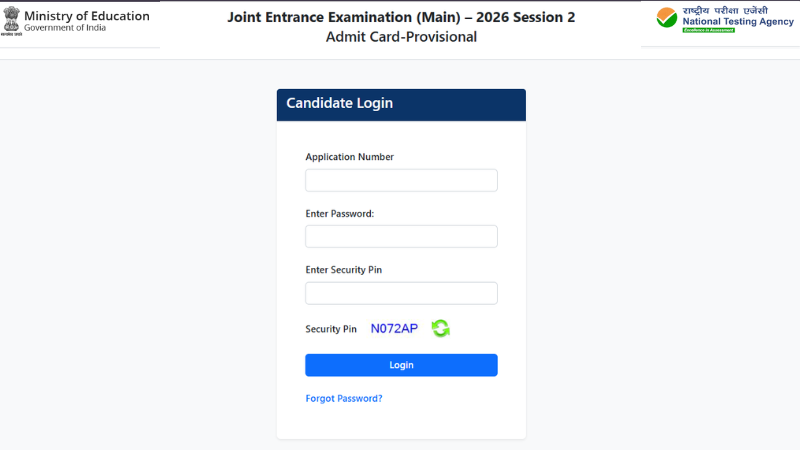Click the Joint Entrance Examination (Main) title
The height and width of the screenshot is (450, 800).
(x=401, y=18)
